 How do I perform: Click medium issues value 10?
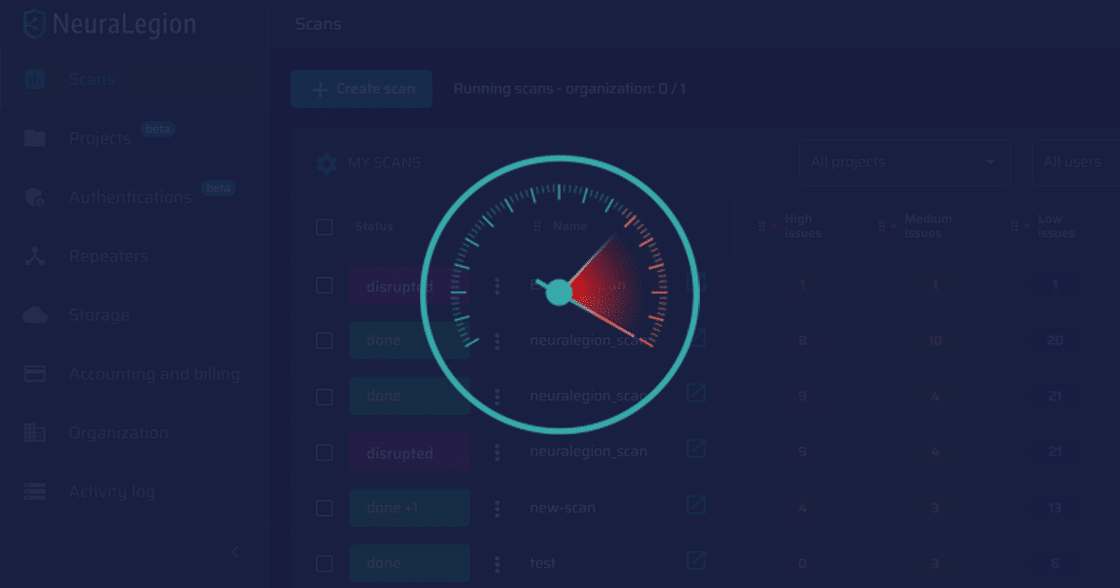click(x=934, y=341)
